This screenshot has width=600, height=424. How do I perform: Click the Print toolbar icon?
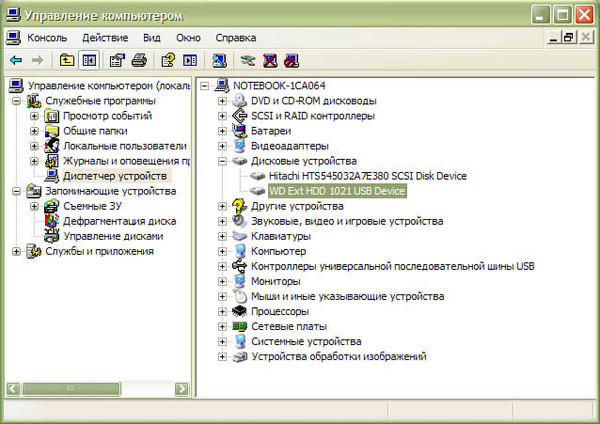click(140, 60)
